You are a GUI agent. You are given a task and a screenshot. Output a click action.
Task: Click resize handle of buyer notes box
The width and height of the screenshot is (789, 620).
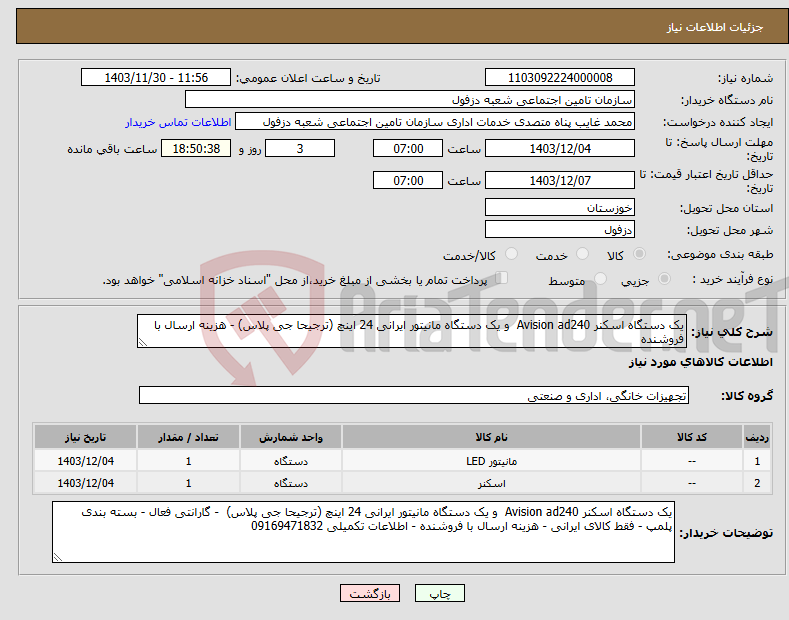click(x=58, y=557)
